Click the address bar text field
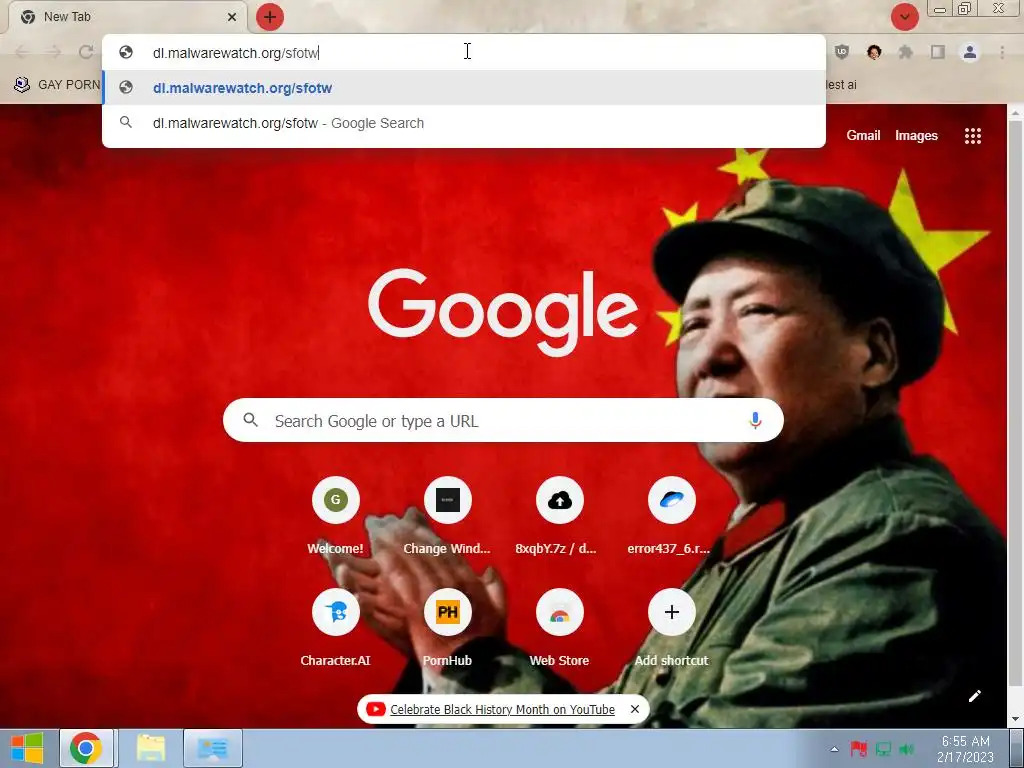The width and height of the screenshot is (1024, 768). click(x=464, y=53)
